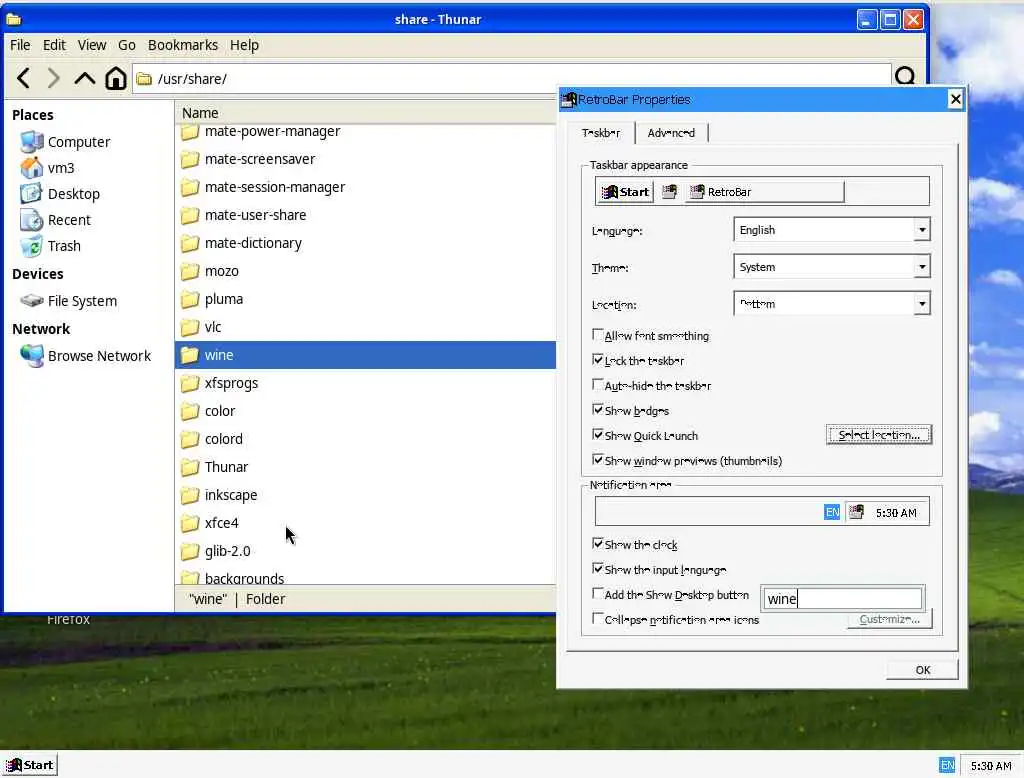Open the Go menu in Thunar
Screen dimensions: 1024x778
click(127, 45)
